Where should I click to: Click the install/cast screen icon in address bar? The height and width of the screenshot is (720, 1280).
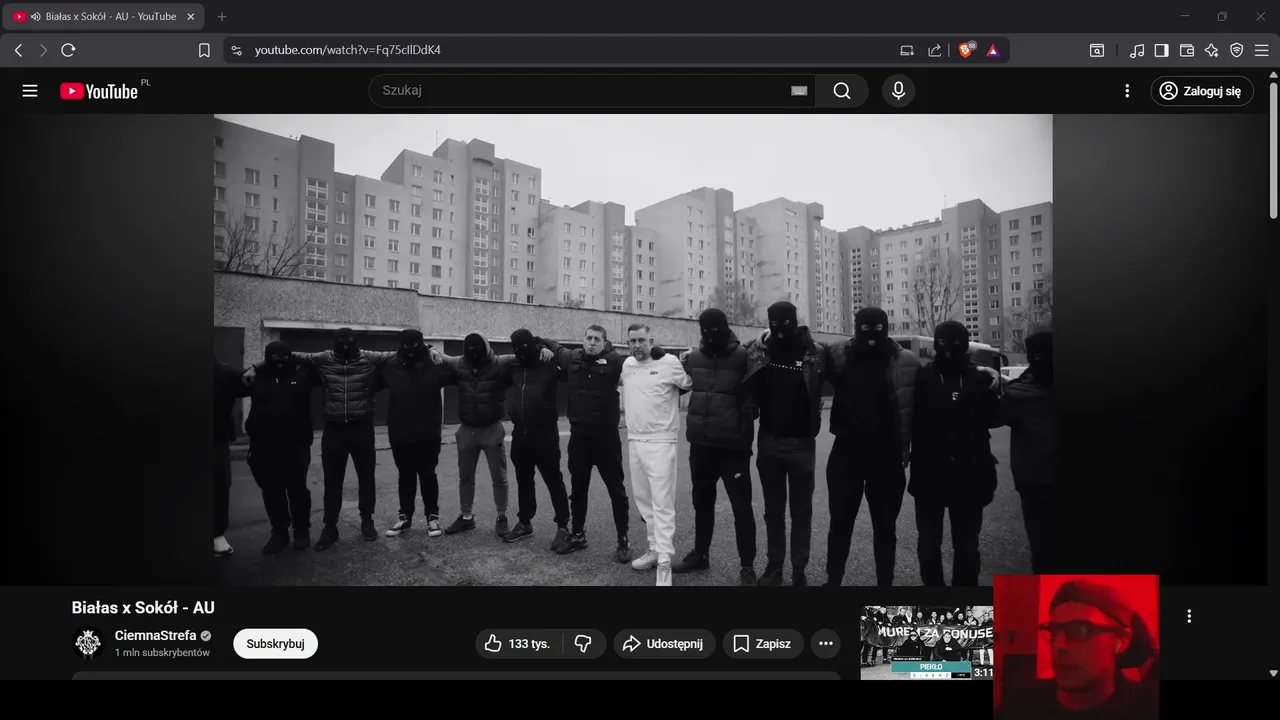[907, 50]
